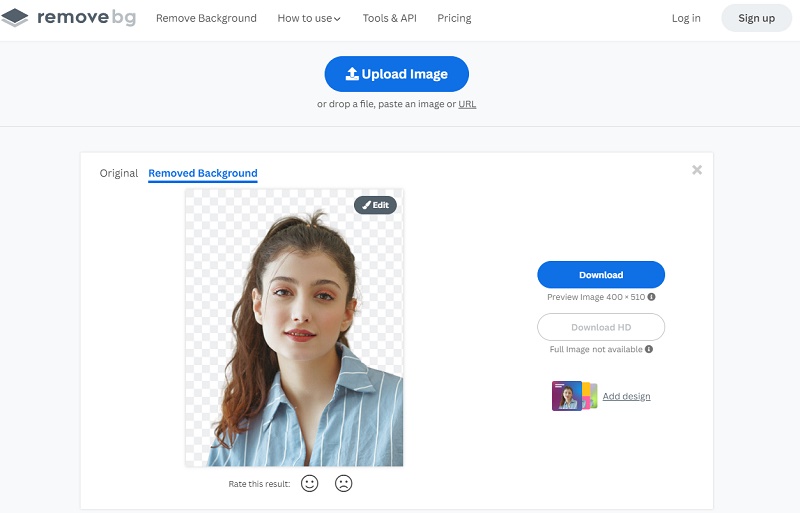Close the result panel with X
800x513 pixels.
(x=697, y=170)
